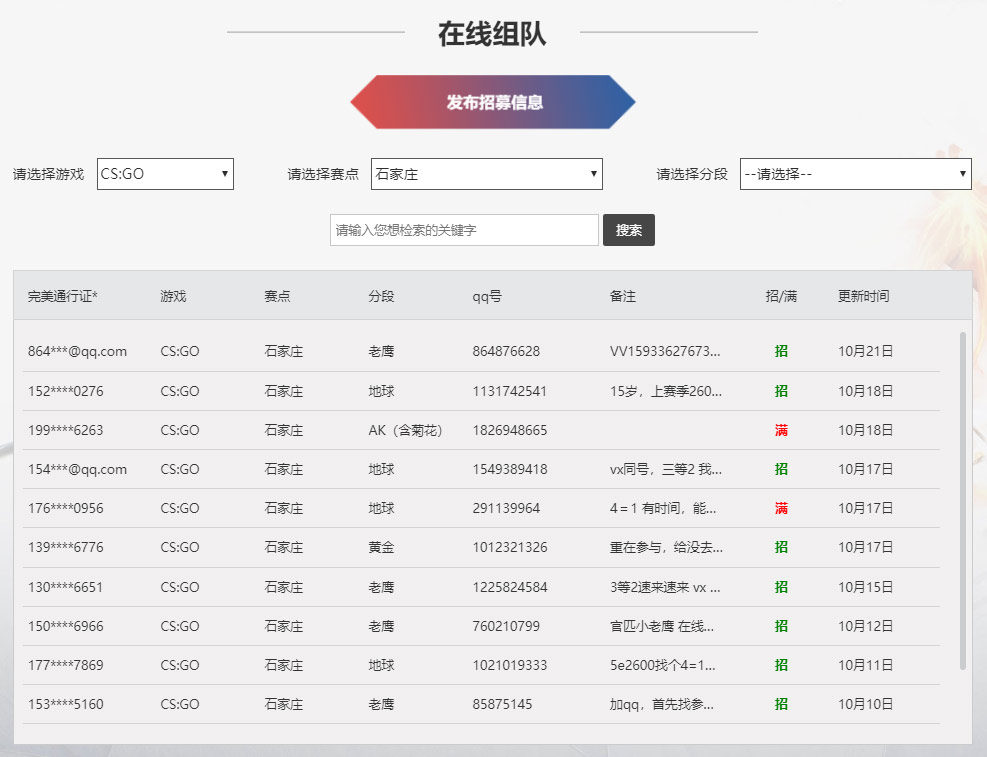Click the 完美通行证* column header
The width and height of the screenshot is (987, 757).
(x=70, y=296)
